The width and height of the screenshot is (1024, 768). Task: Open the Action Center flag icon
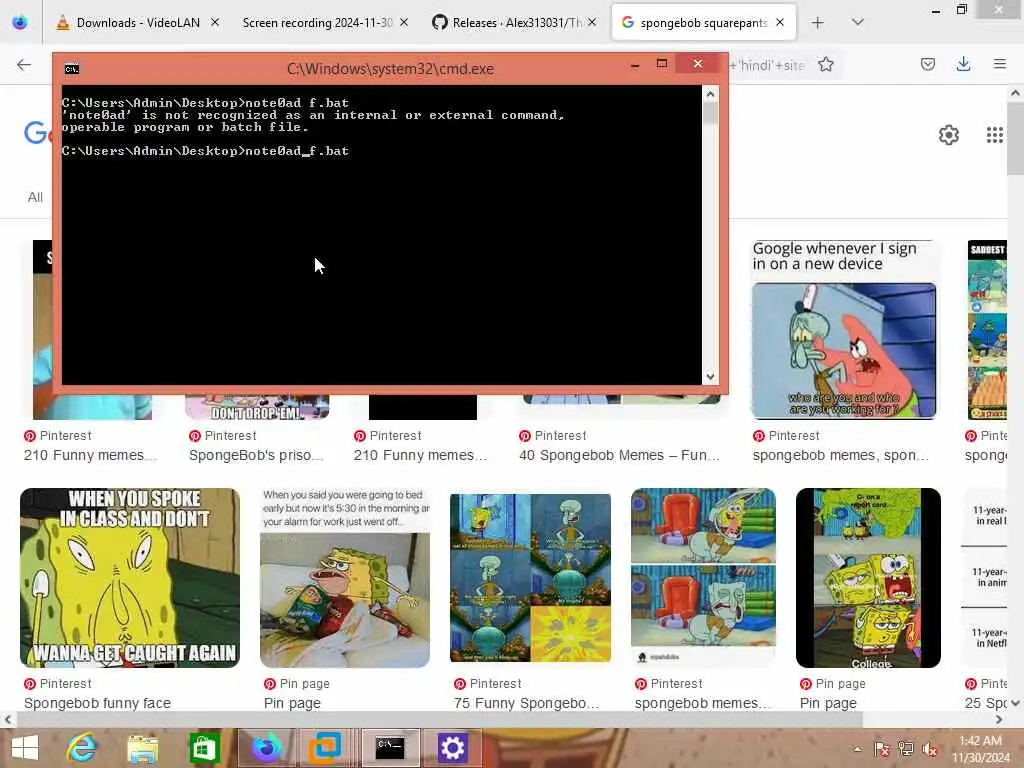(x=881, y=749)
